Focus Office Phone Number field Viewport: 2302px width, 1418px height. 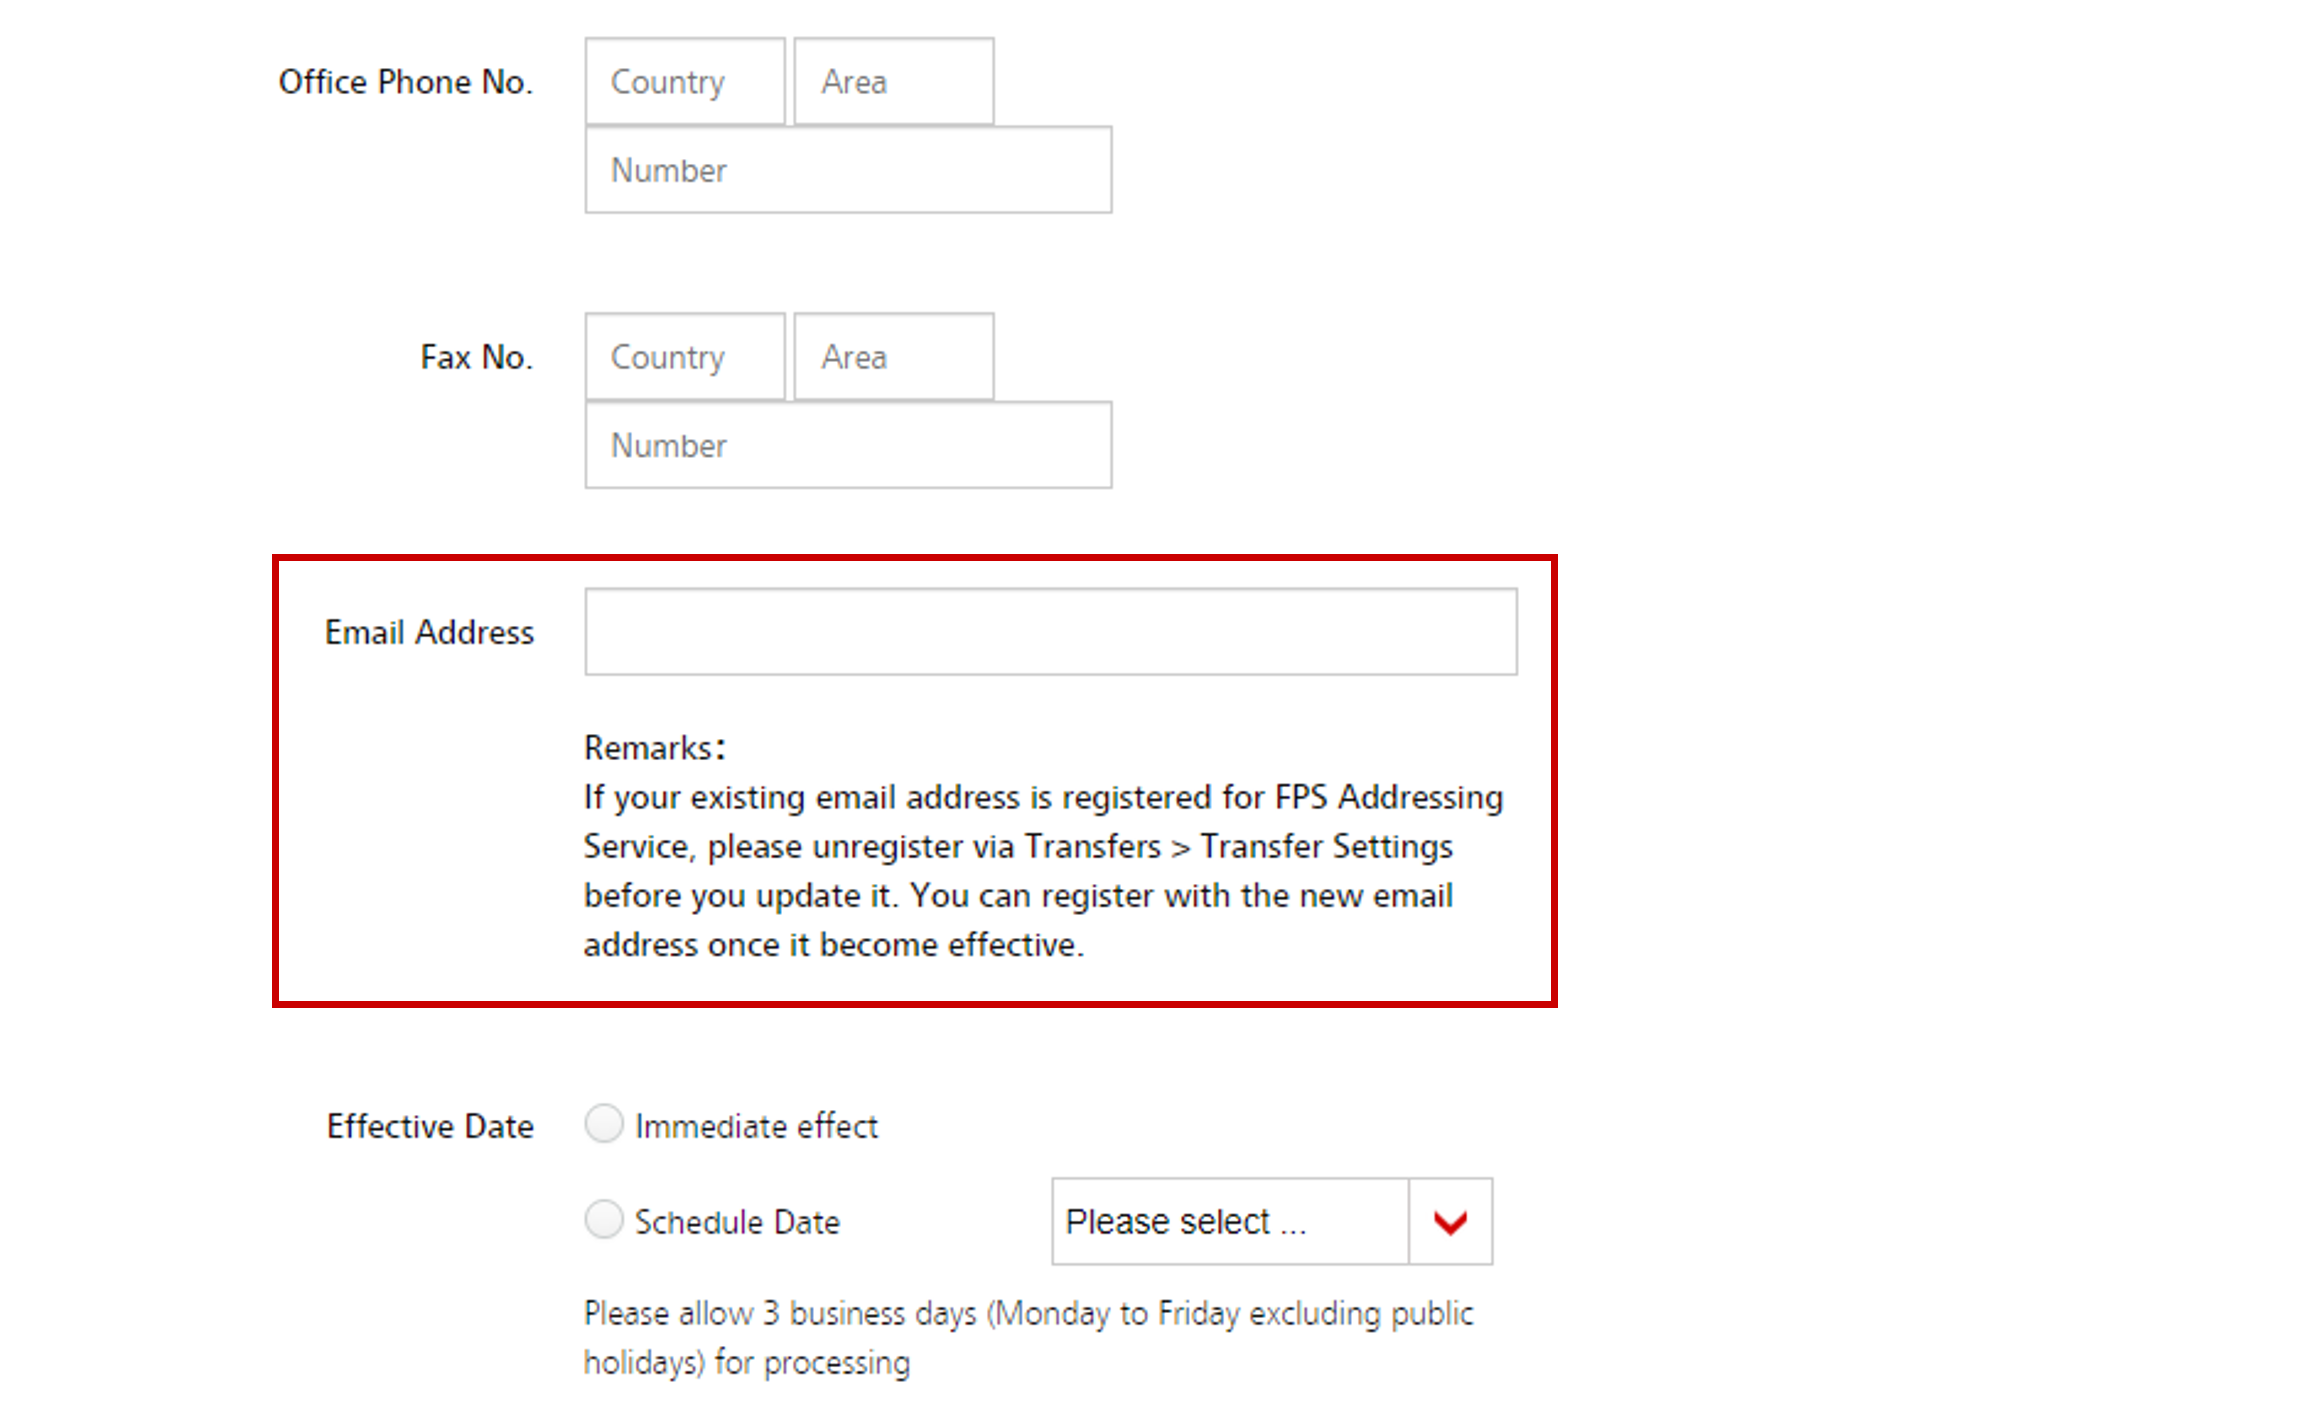coord(848,170)
